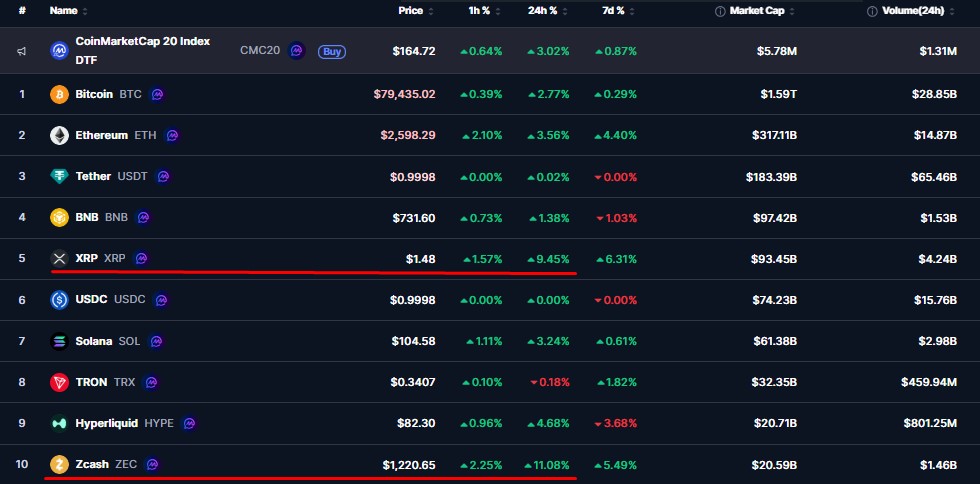Click the USDC coin logo
The width and height of the screenshot is (980, 484).
click(x=59, y=300)
